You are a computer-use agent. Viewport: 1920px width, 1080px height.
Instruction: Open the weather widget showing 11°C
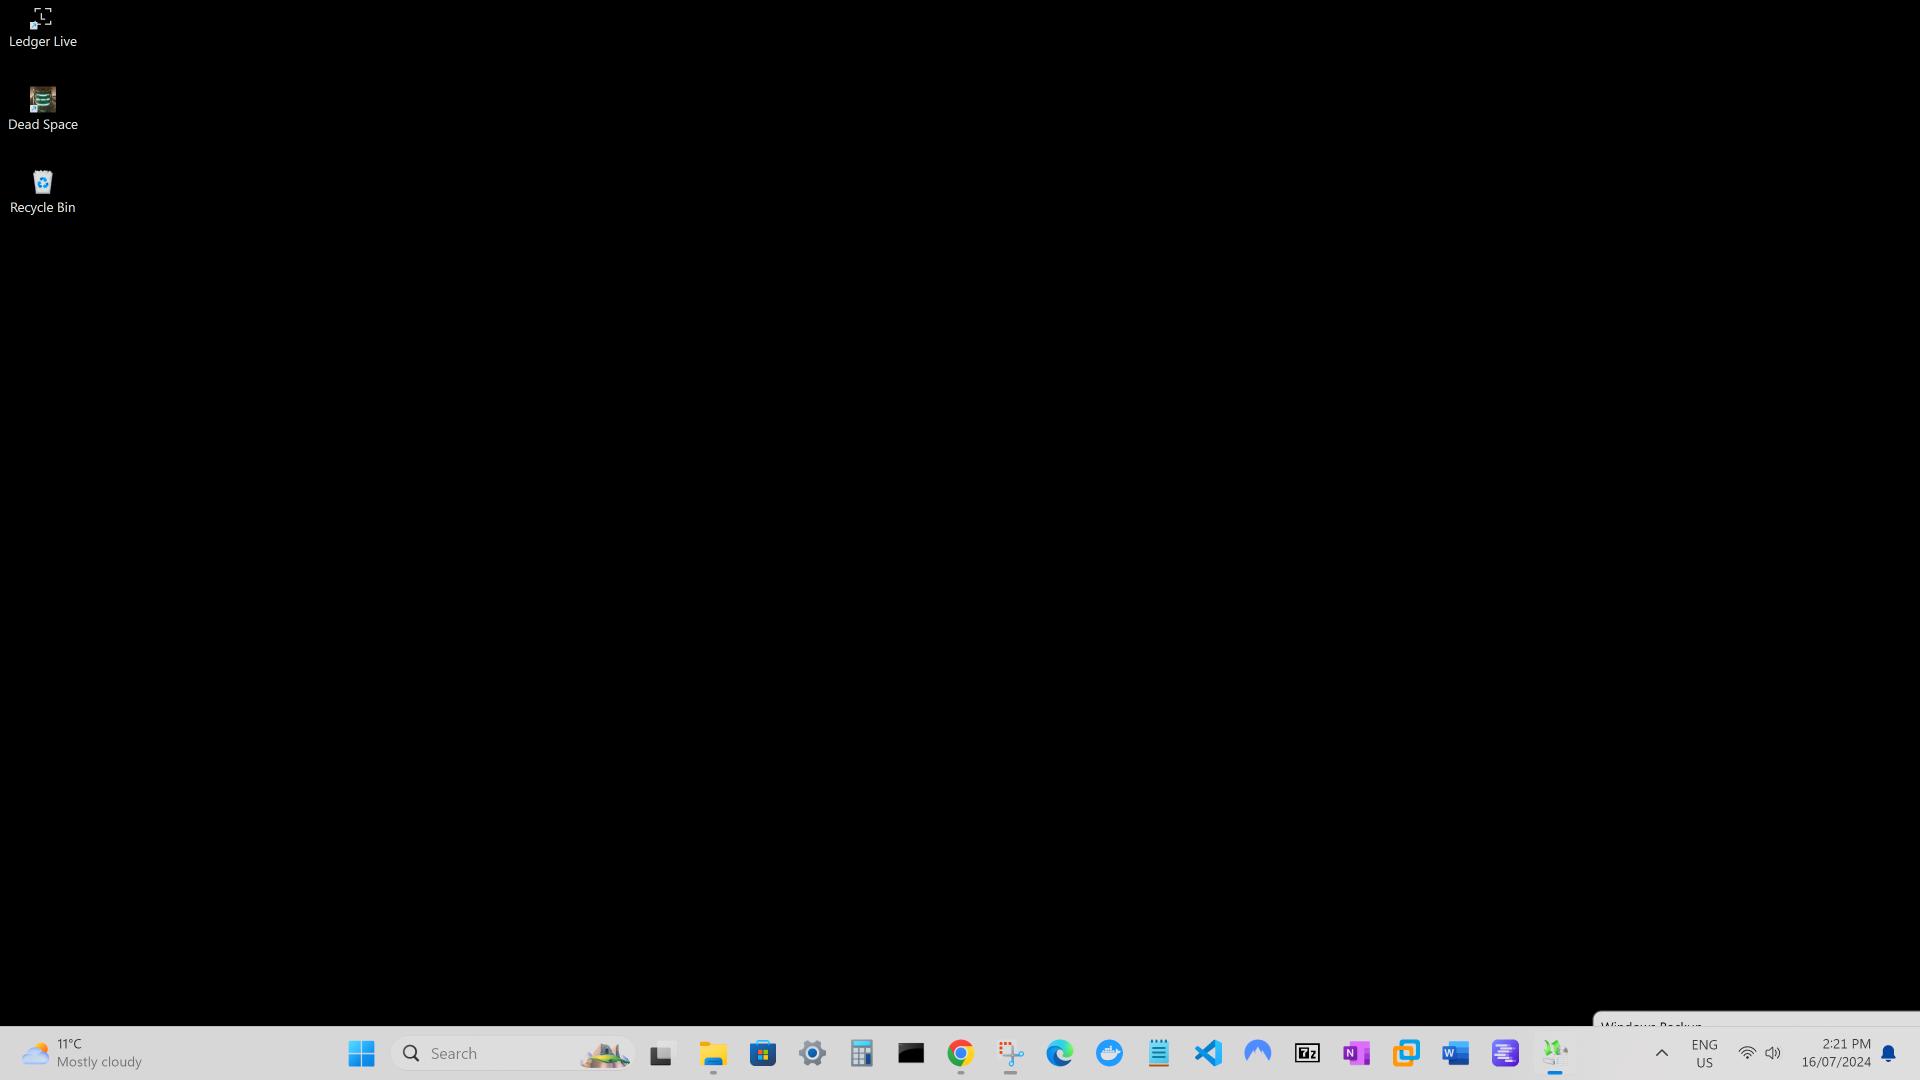tap(82, 1053)
